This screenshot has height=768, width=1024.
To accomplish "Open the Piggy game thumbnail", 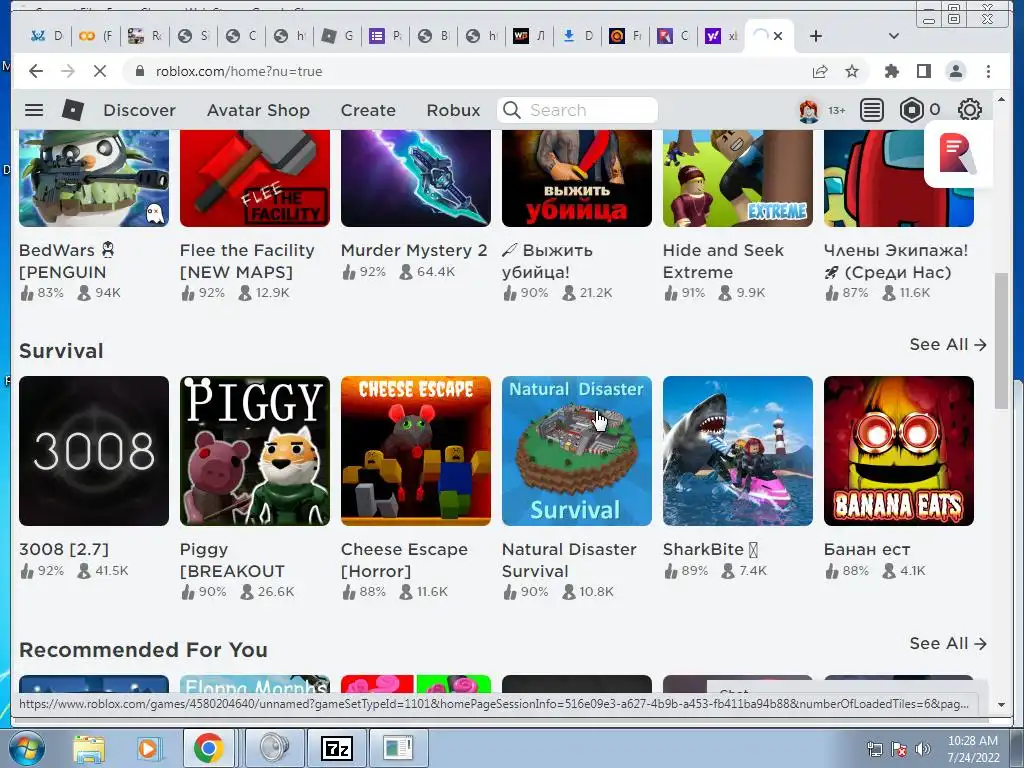I will [255, 451].
